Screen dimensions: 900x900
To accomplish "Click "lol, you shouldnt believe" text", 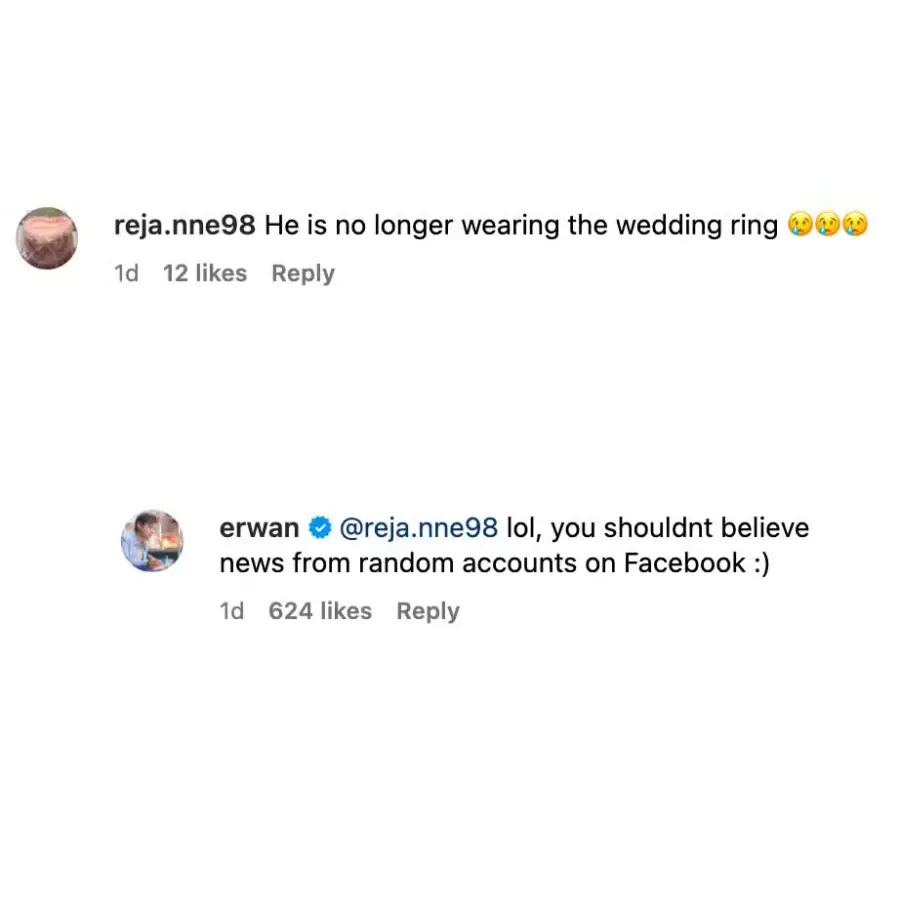I will (x=658, y=527).
